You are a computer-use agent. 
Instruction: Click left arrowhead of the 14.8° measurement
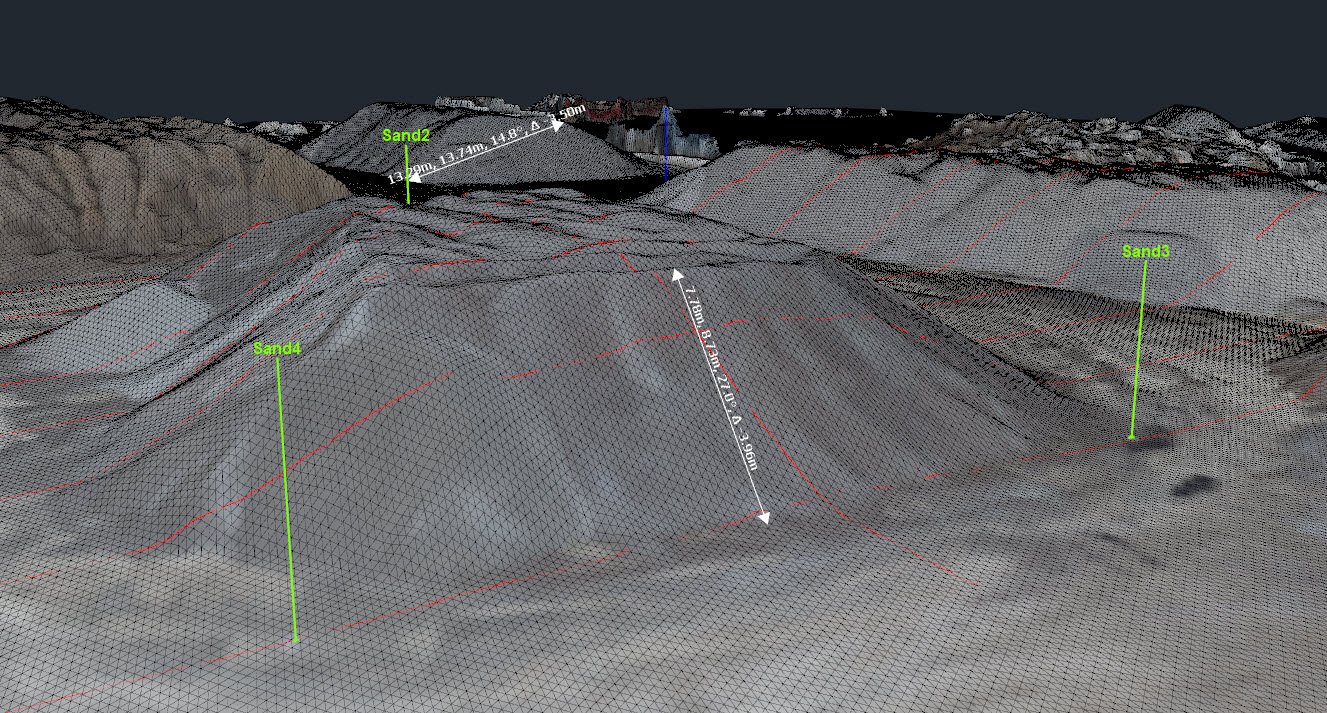click(x=413, y=181)
